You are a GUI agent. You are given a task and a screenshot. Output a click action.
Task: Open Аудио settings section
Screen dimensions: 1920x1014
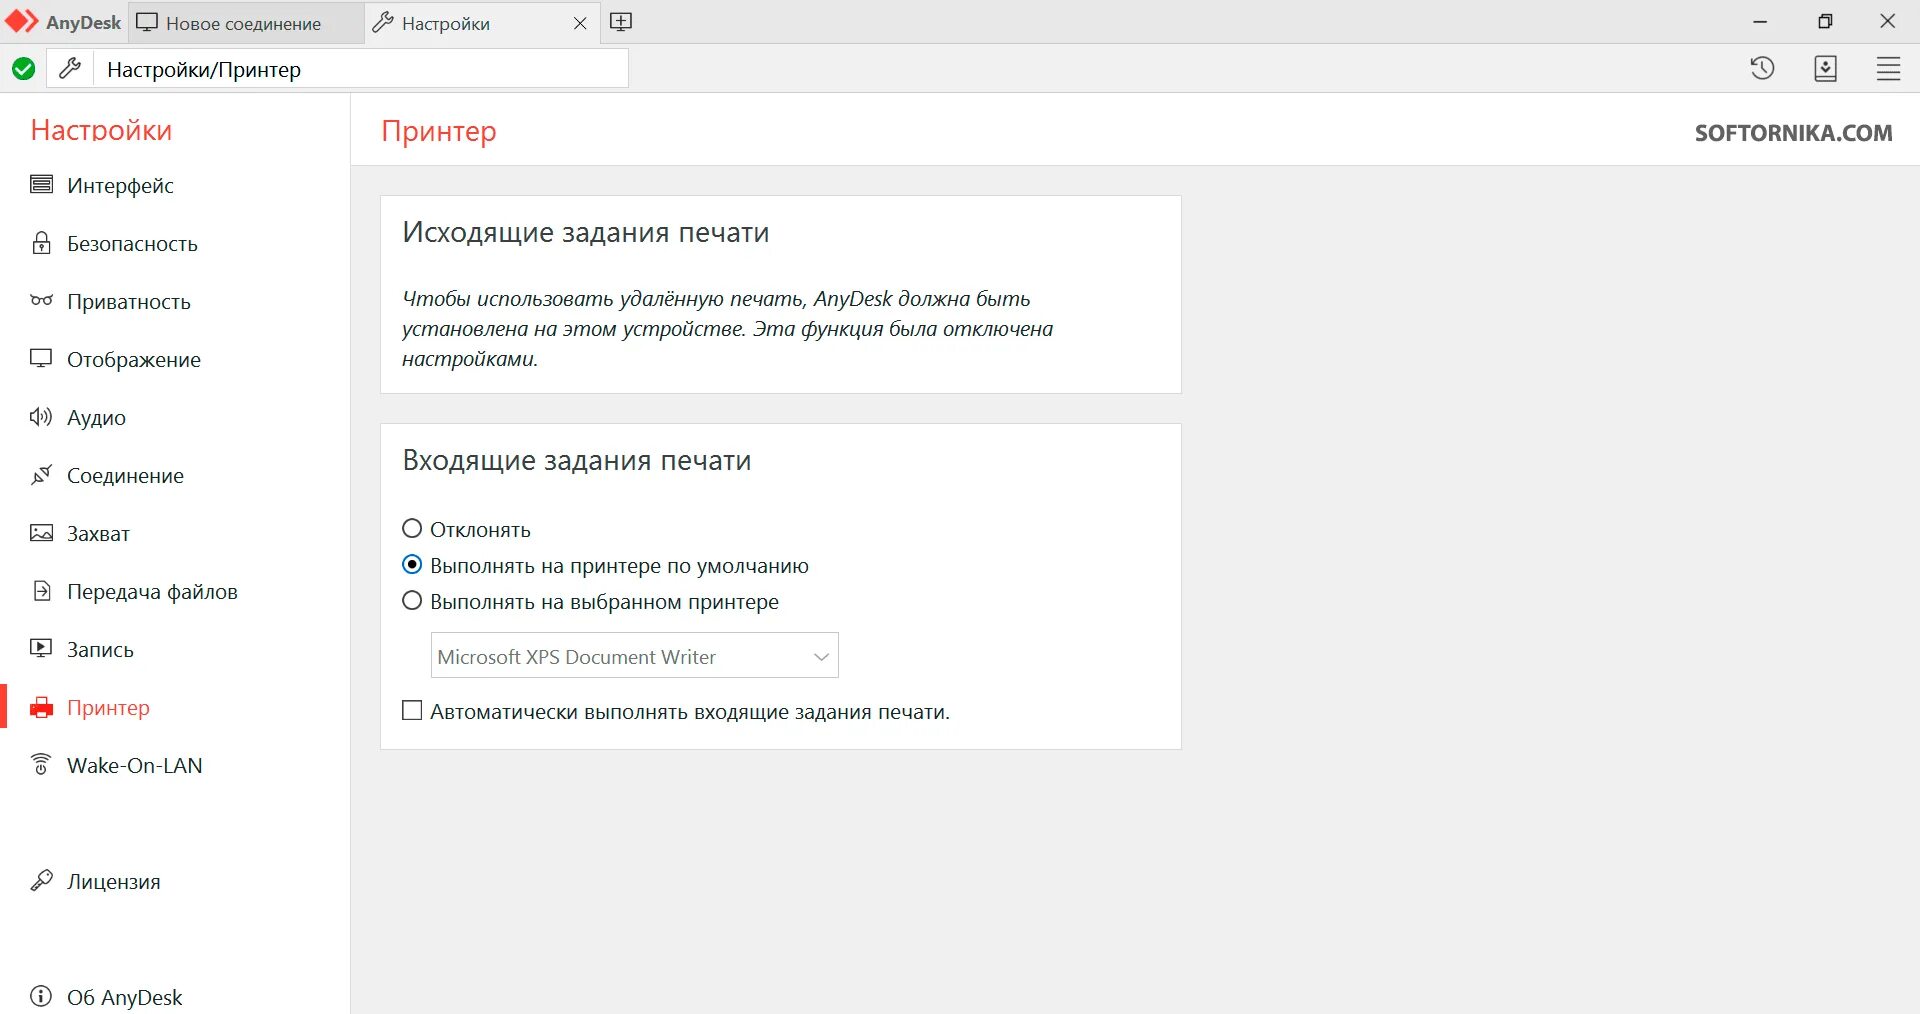click(96, 417)
